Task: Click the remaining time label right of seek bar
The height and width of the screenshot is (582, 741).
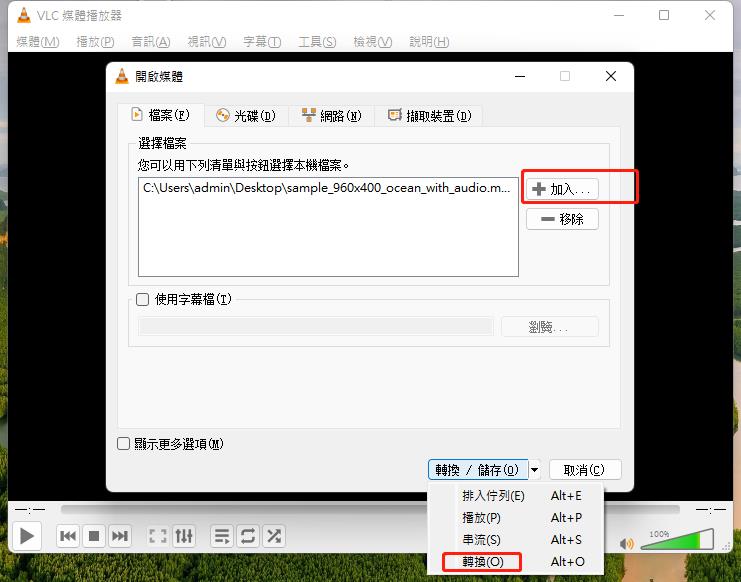Action: pos(710,510)
